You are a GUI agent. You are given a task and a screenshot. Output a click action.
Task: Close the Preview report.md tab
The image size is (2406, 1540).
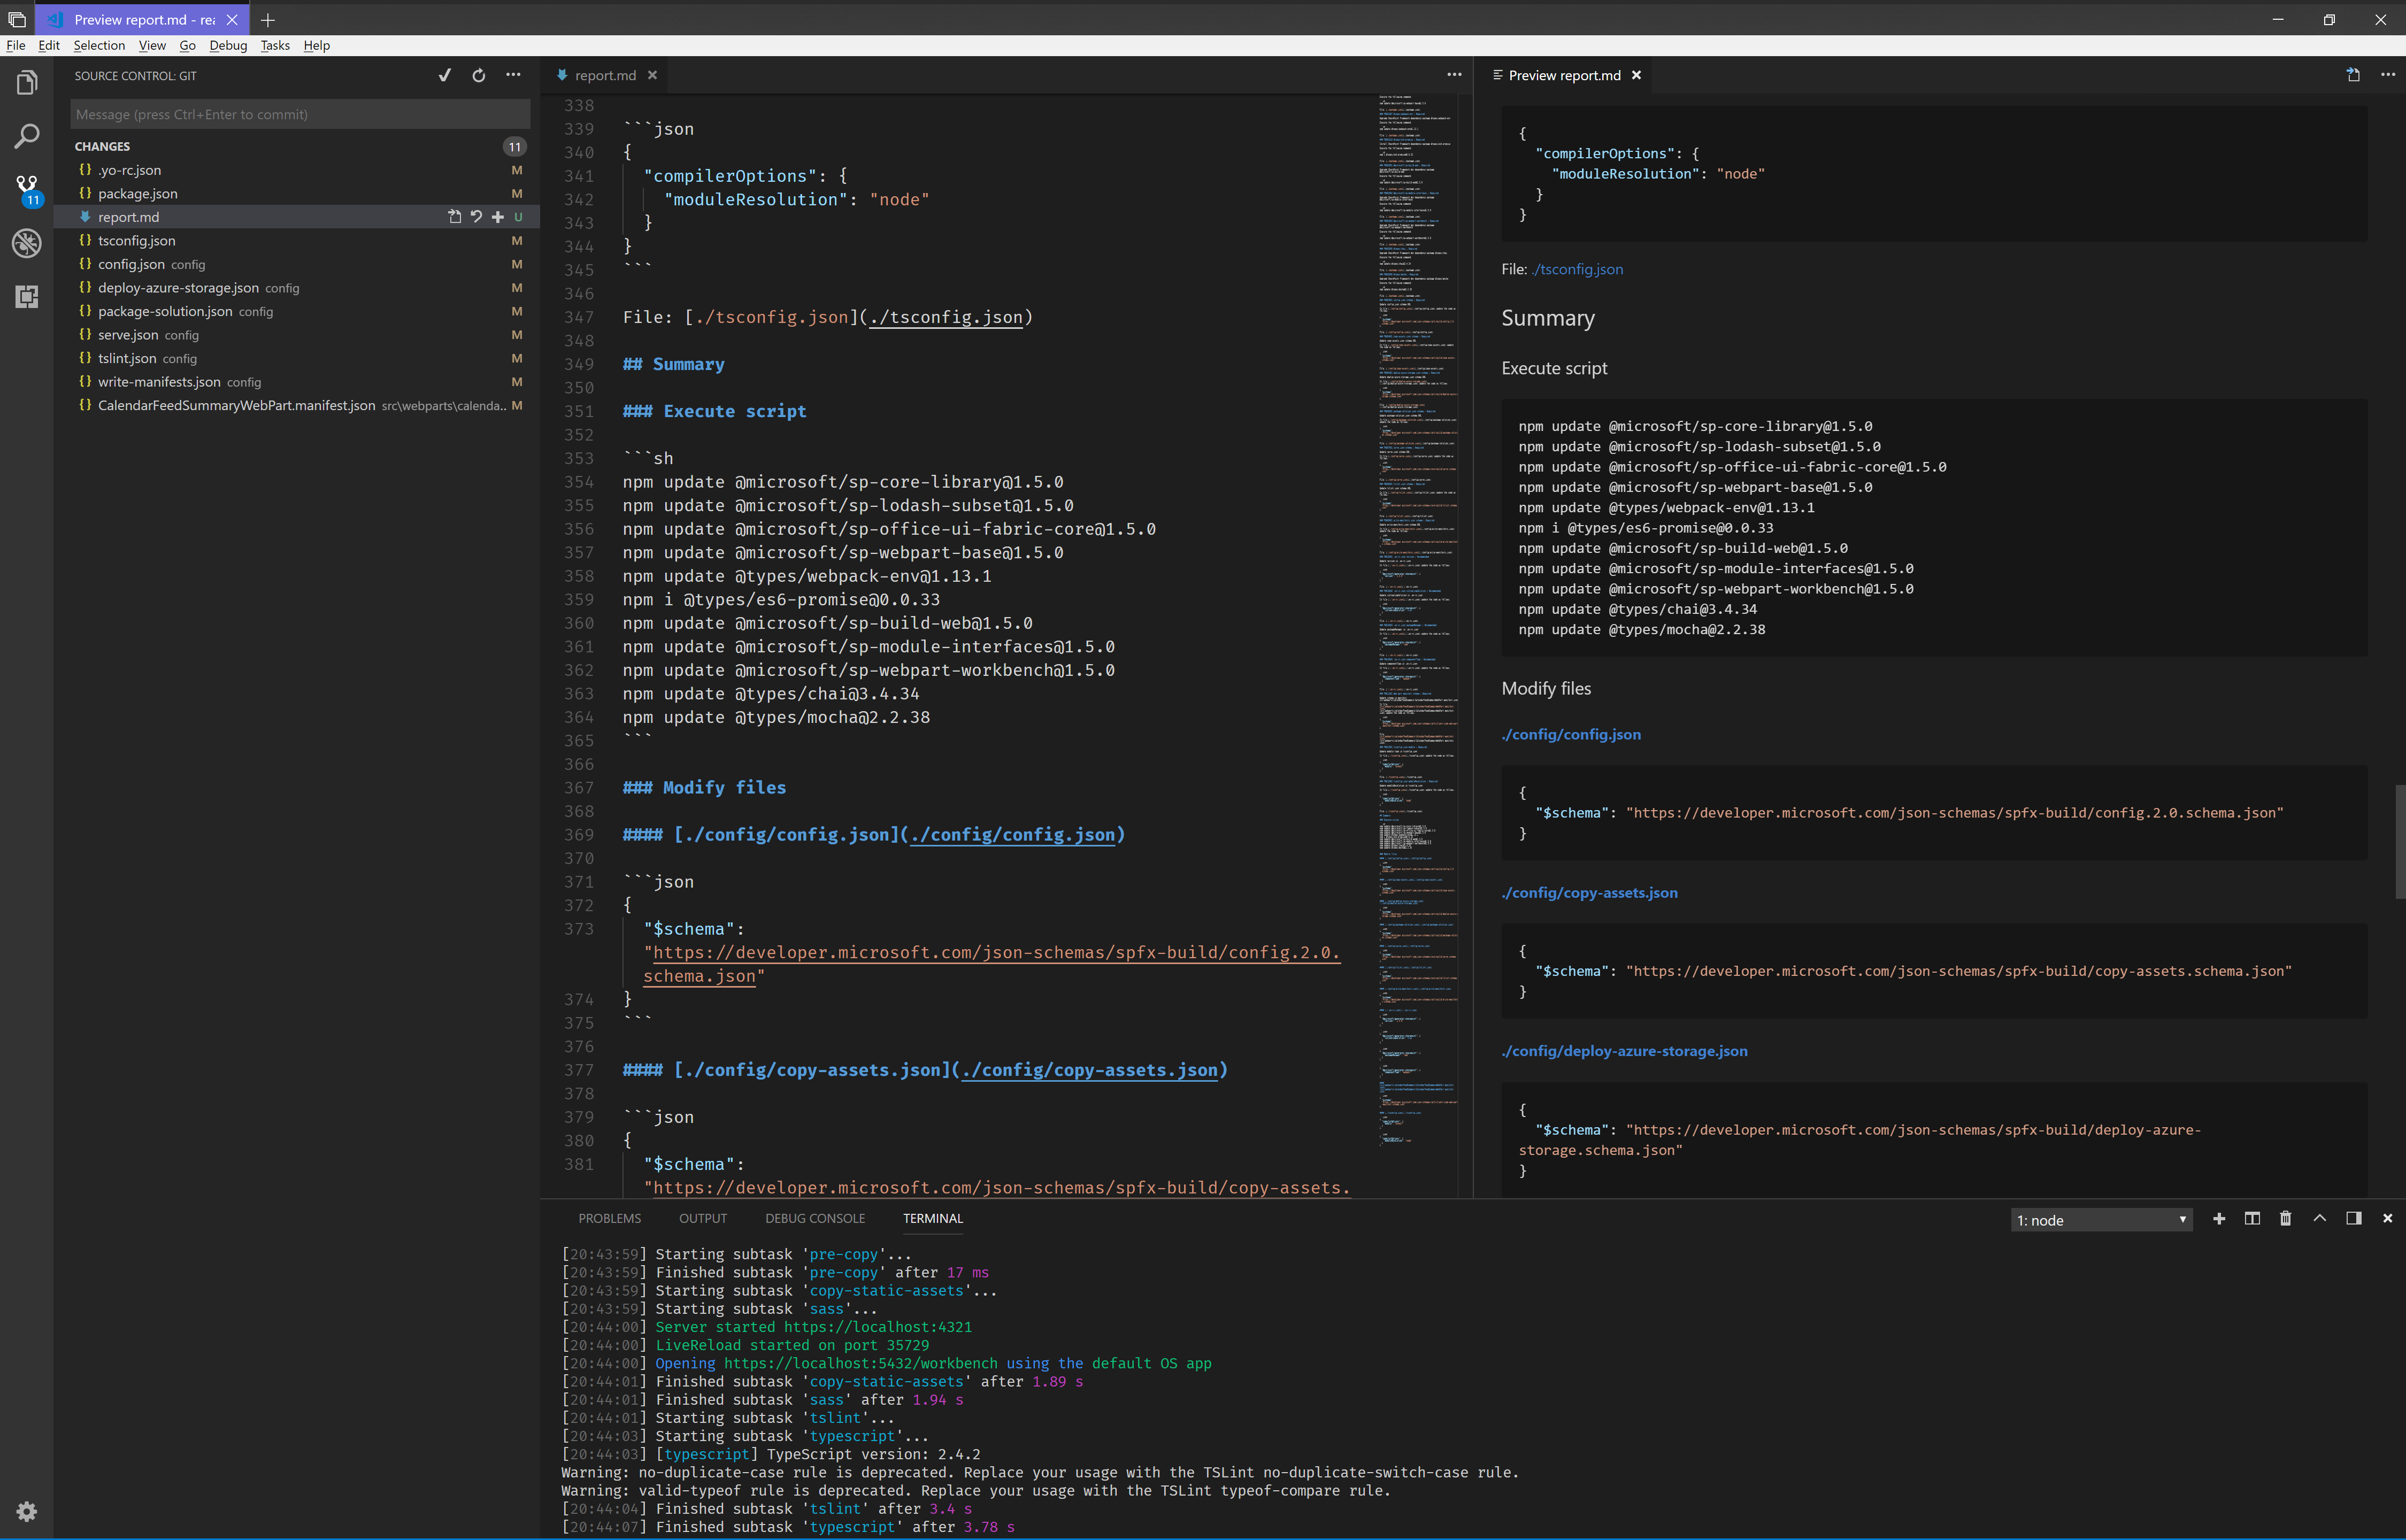pyautogui.click(x=1637, y=75)
